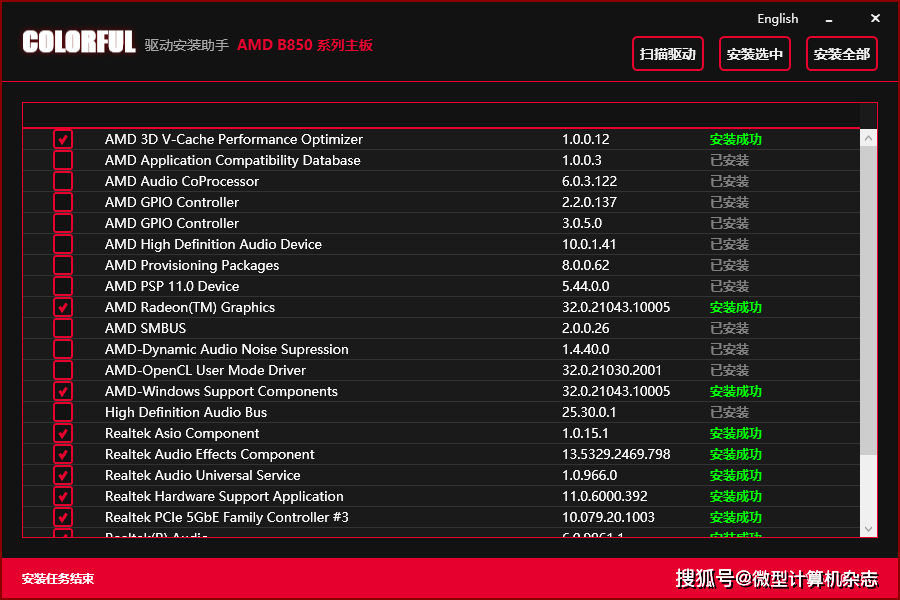Check High Definition Audio Bus checkbox
This screenshot has height=600, width=900.
(63, 412)
